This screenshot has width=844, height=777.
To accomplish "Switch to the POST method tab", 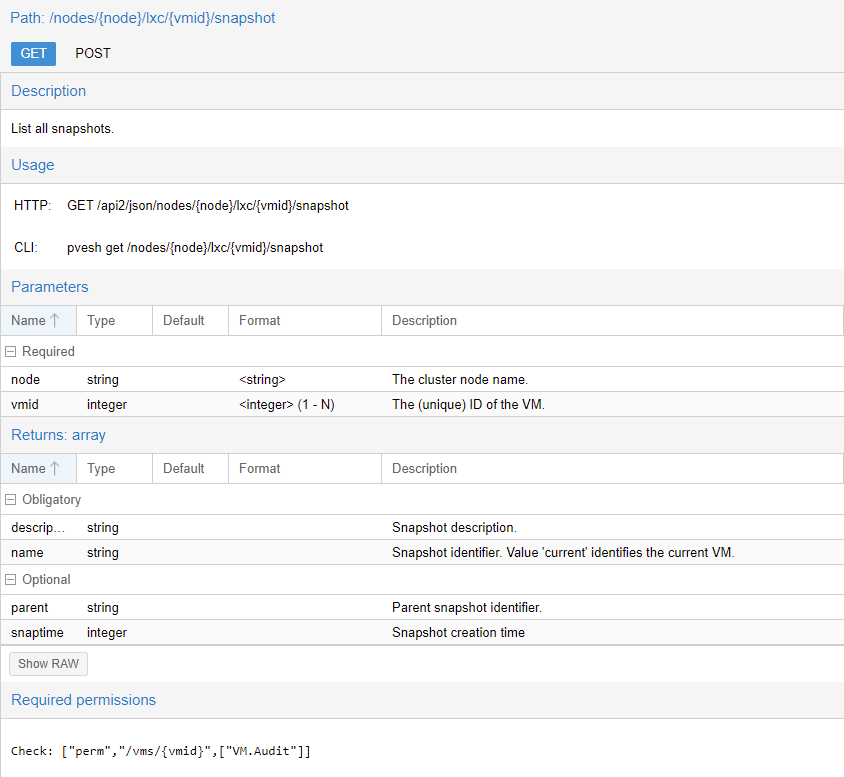I will (93, 54).
